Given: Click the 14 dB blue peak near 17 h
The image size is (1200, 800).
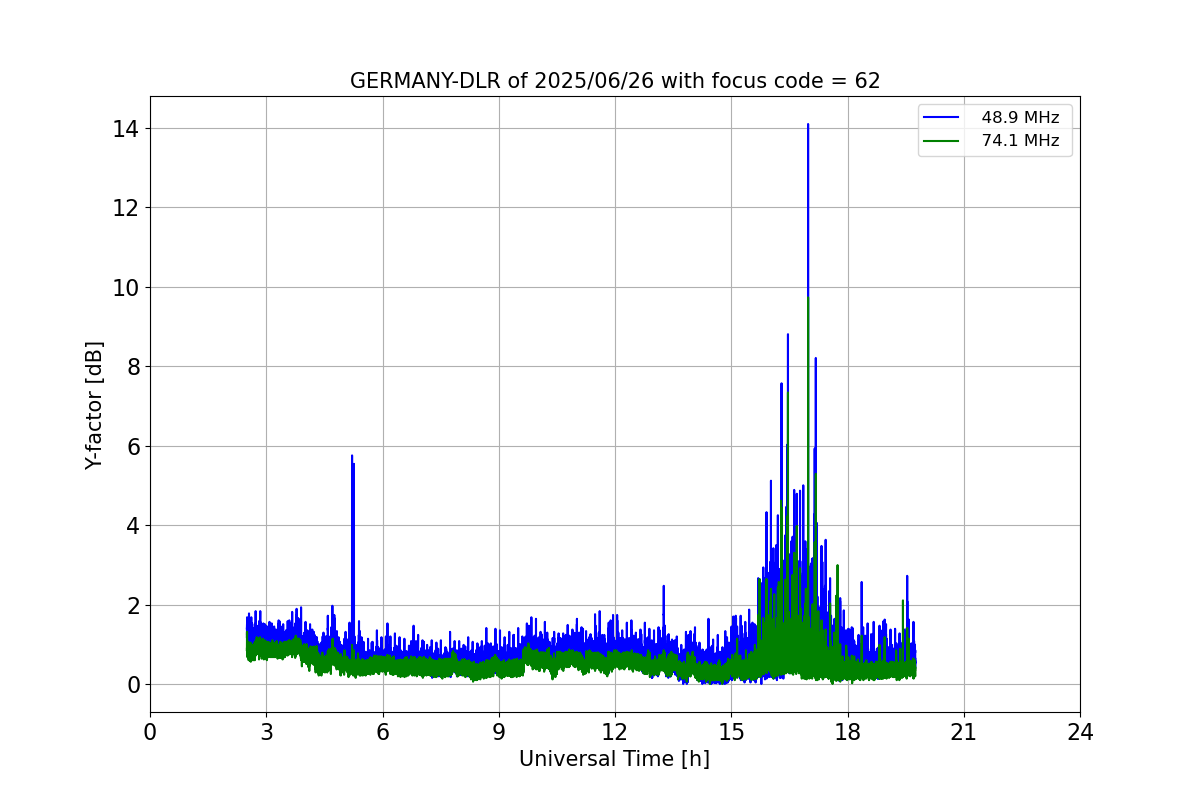Looking at the screenshot, I should tap(808, 127).
